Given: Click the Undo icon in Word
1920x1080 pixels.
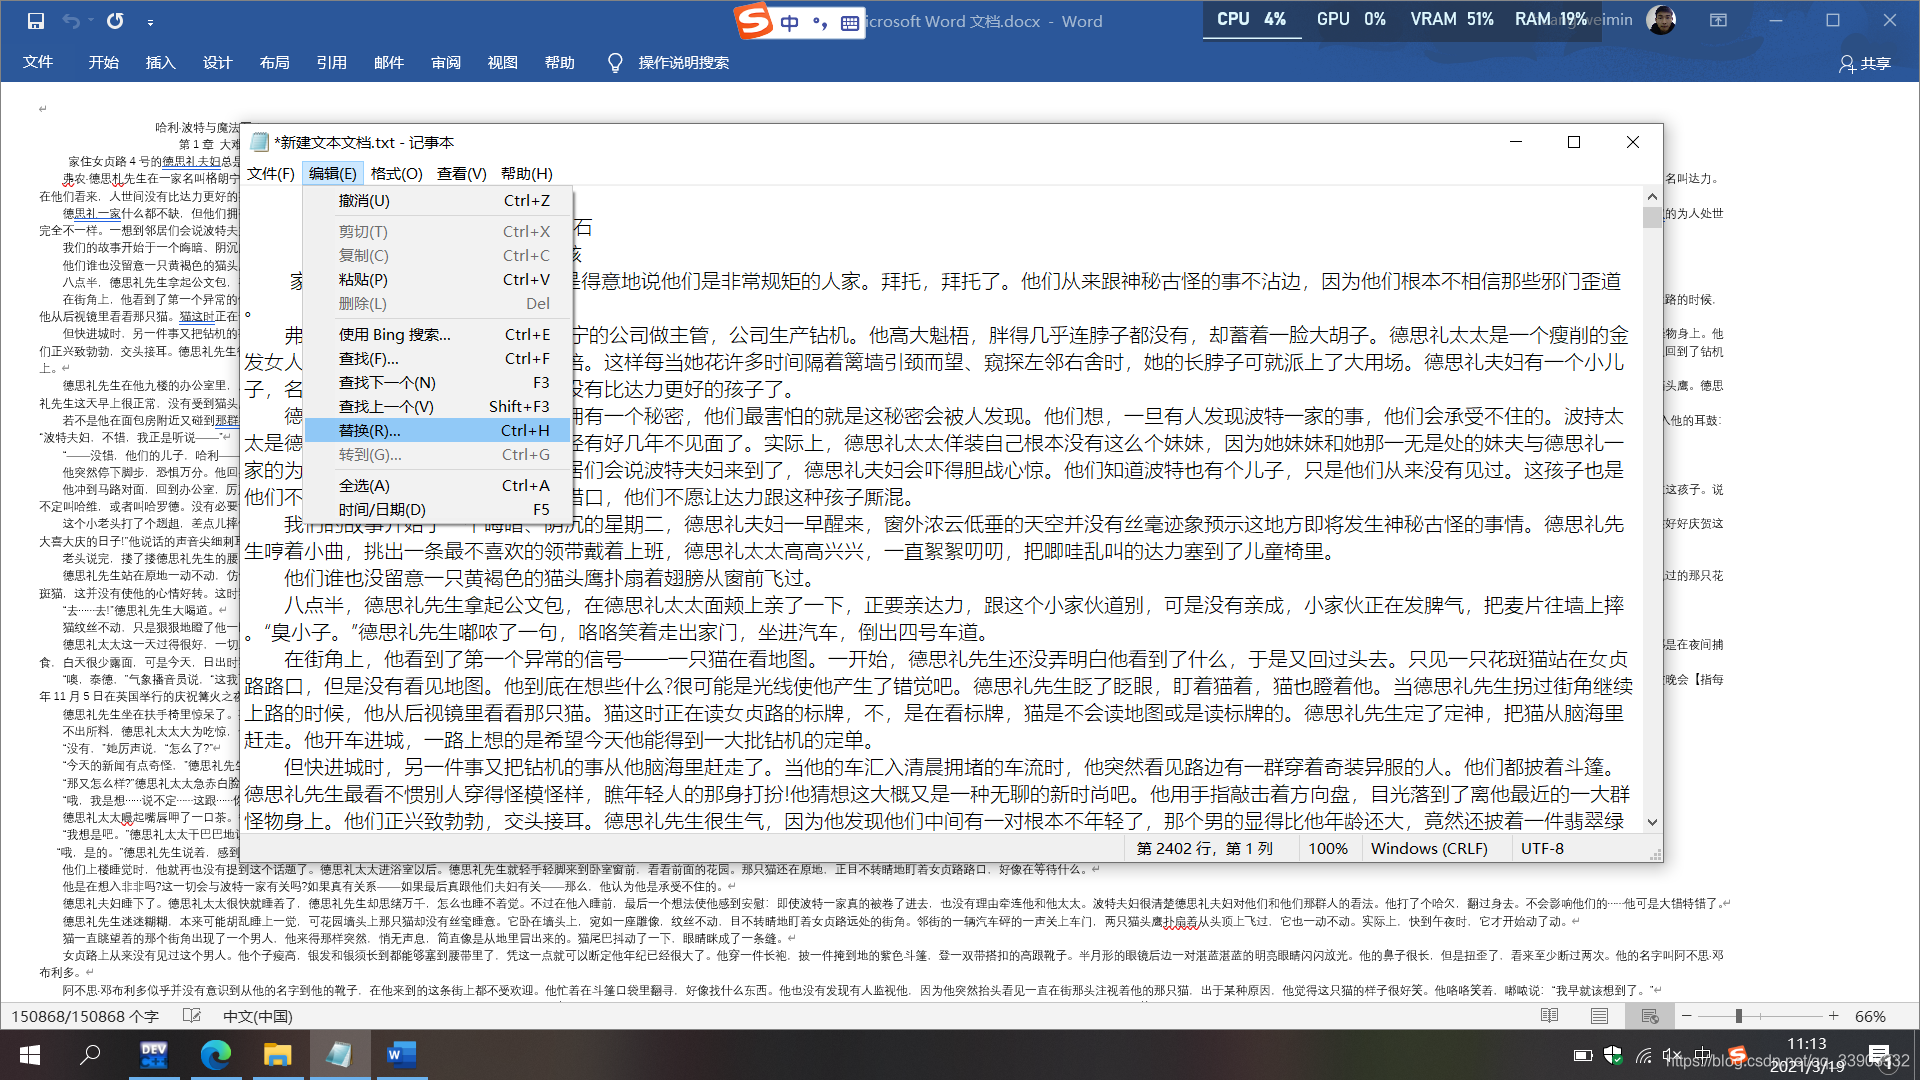Looking at the screenshot, I should coord(70,21).
